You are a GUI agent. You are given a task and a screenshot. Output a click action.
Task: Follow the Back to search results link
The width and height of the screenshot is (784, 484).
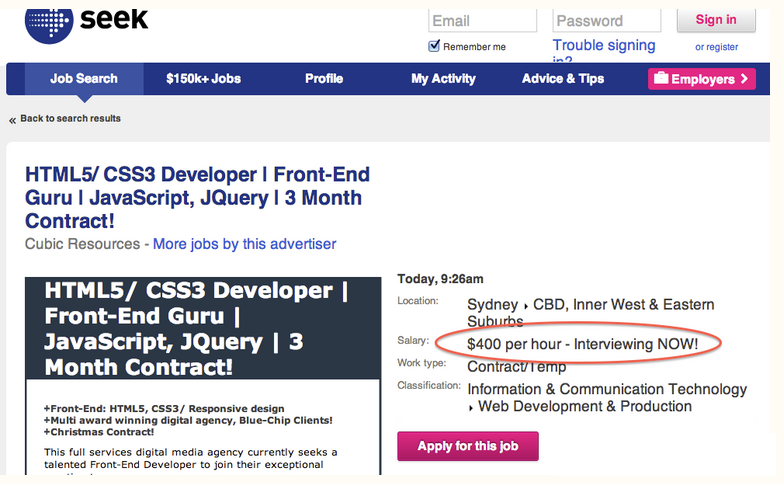[x=70, y=119]
